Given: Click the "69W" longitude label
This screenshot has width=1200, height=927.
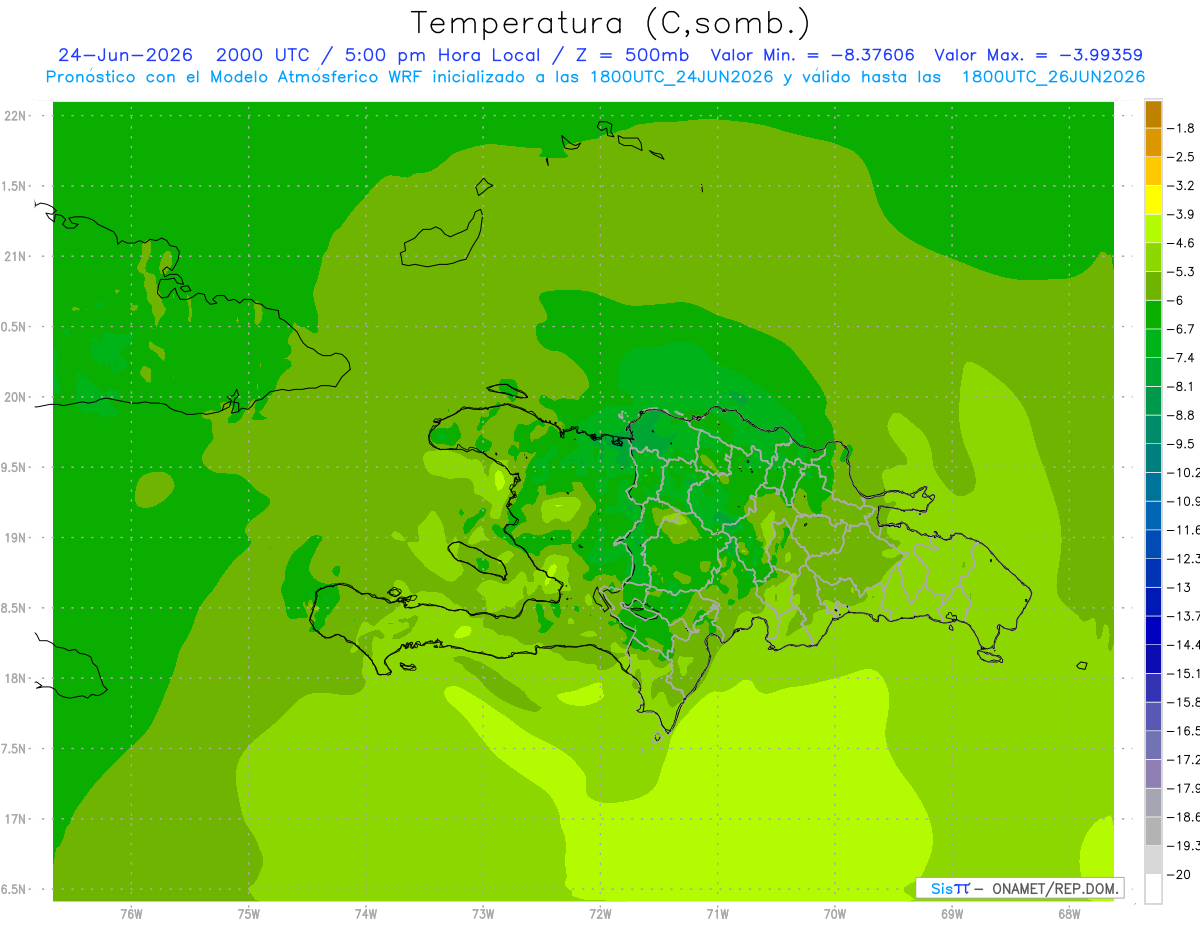Looking at the screenshot, I should (952, 914).
